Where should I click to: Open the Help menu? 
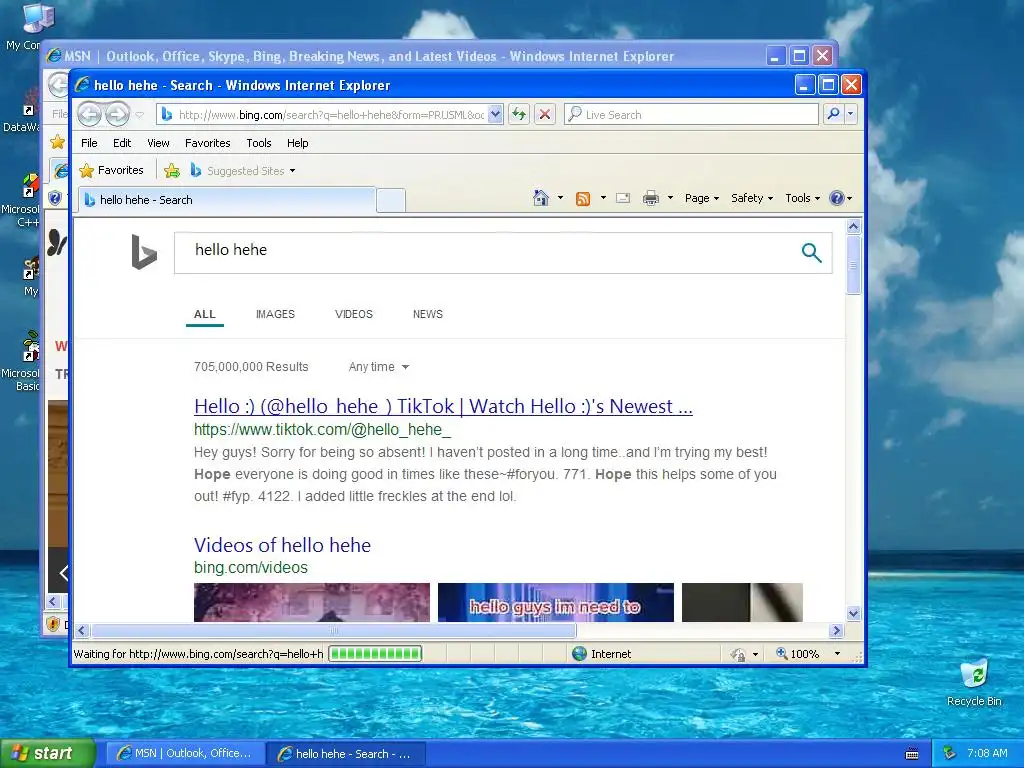coord(297,143)
